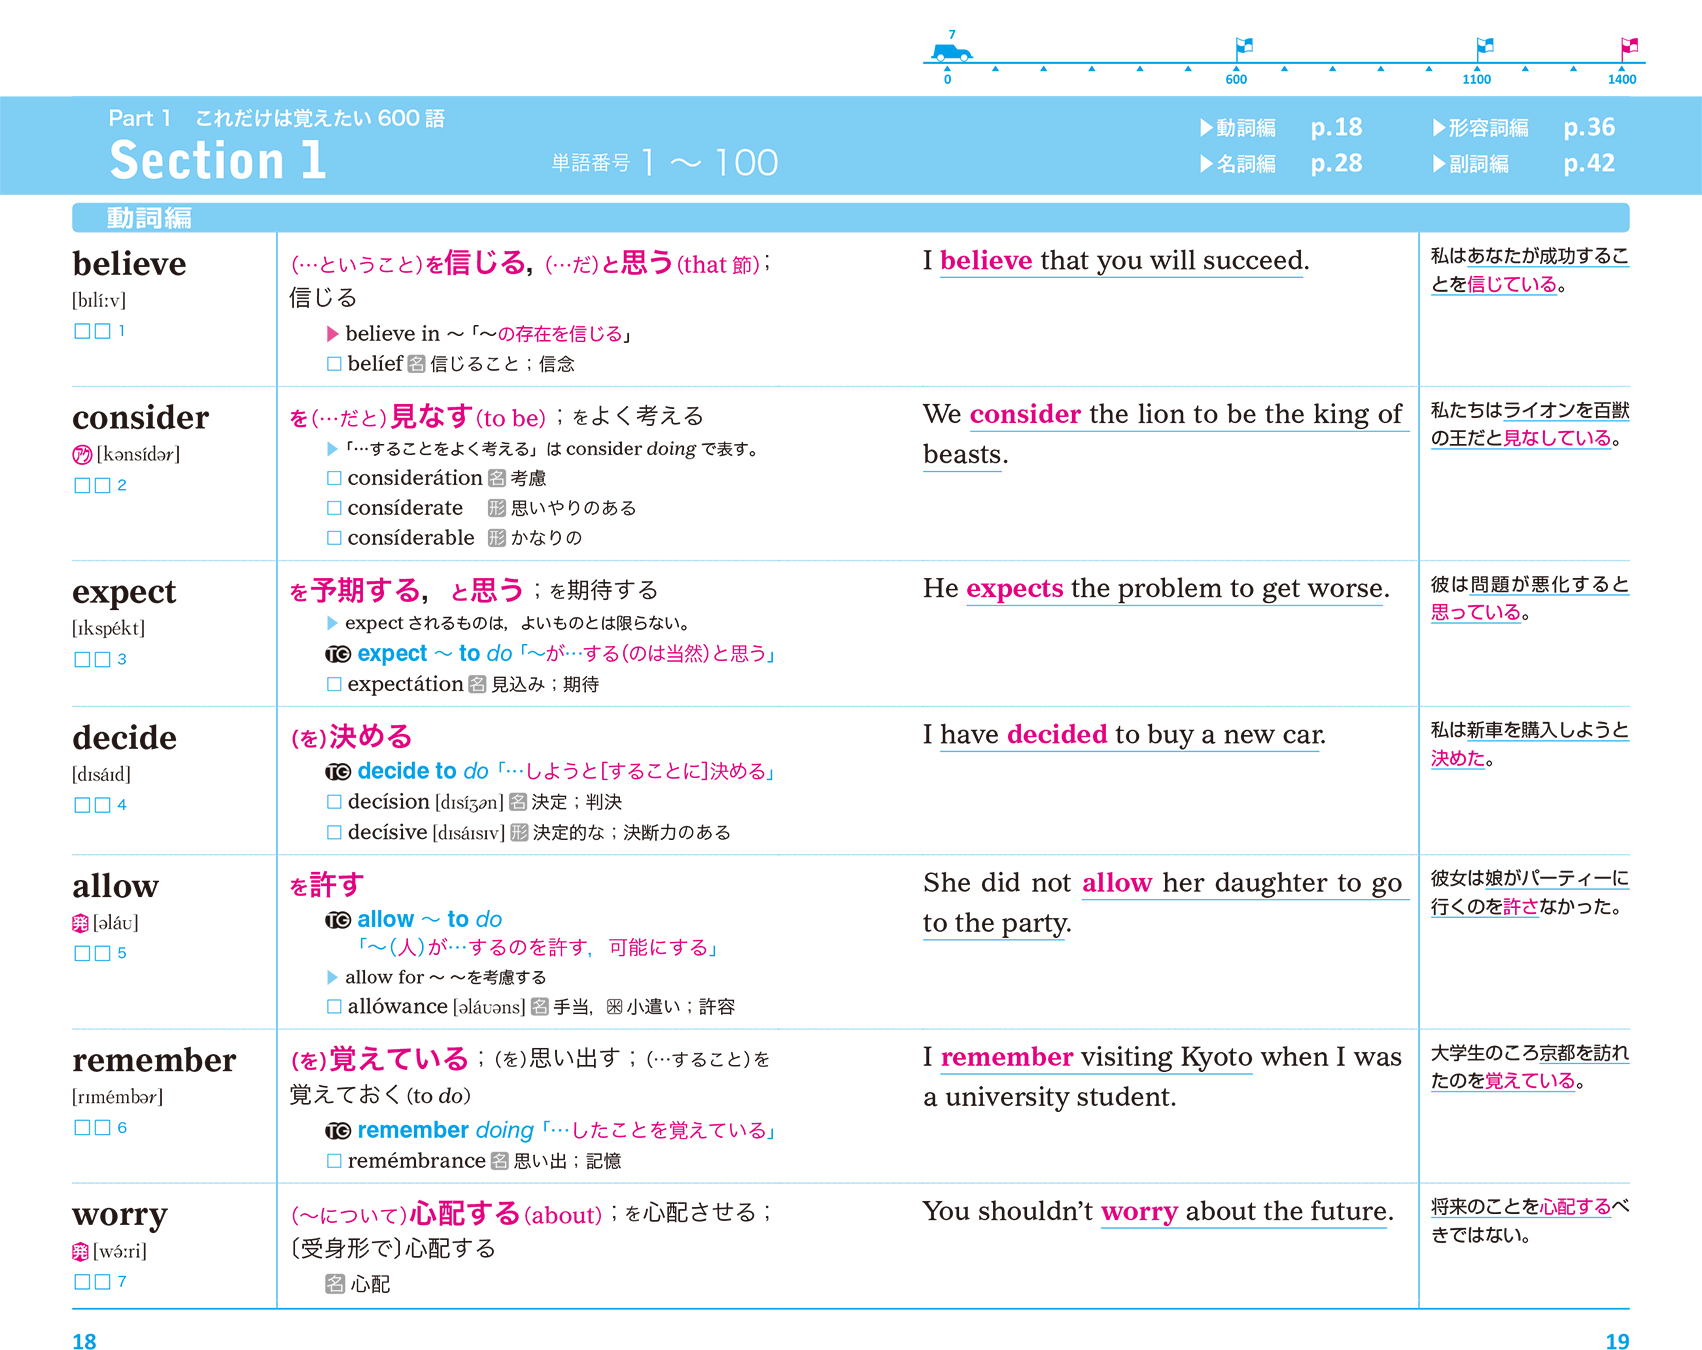Tick the checkbox before 'belíef'

point(334,364)
